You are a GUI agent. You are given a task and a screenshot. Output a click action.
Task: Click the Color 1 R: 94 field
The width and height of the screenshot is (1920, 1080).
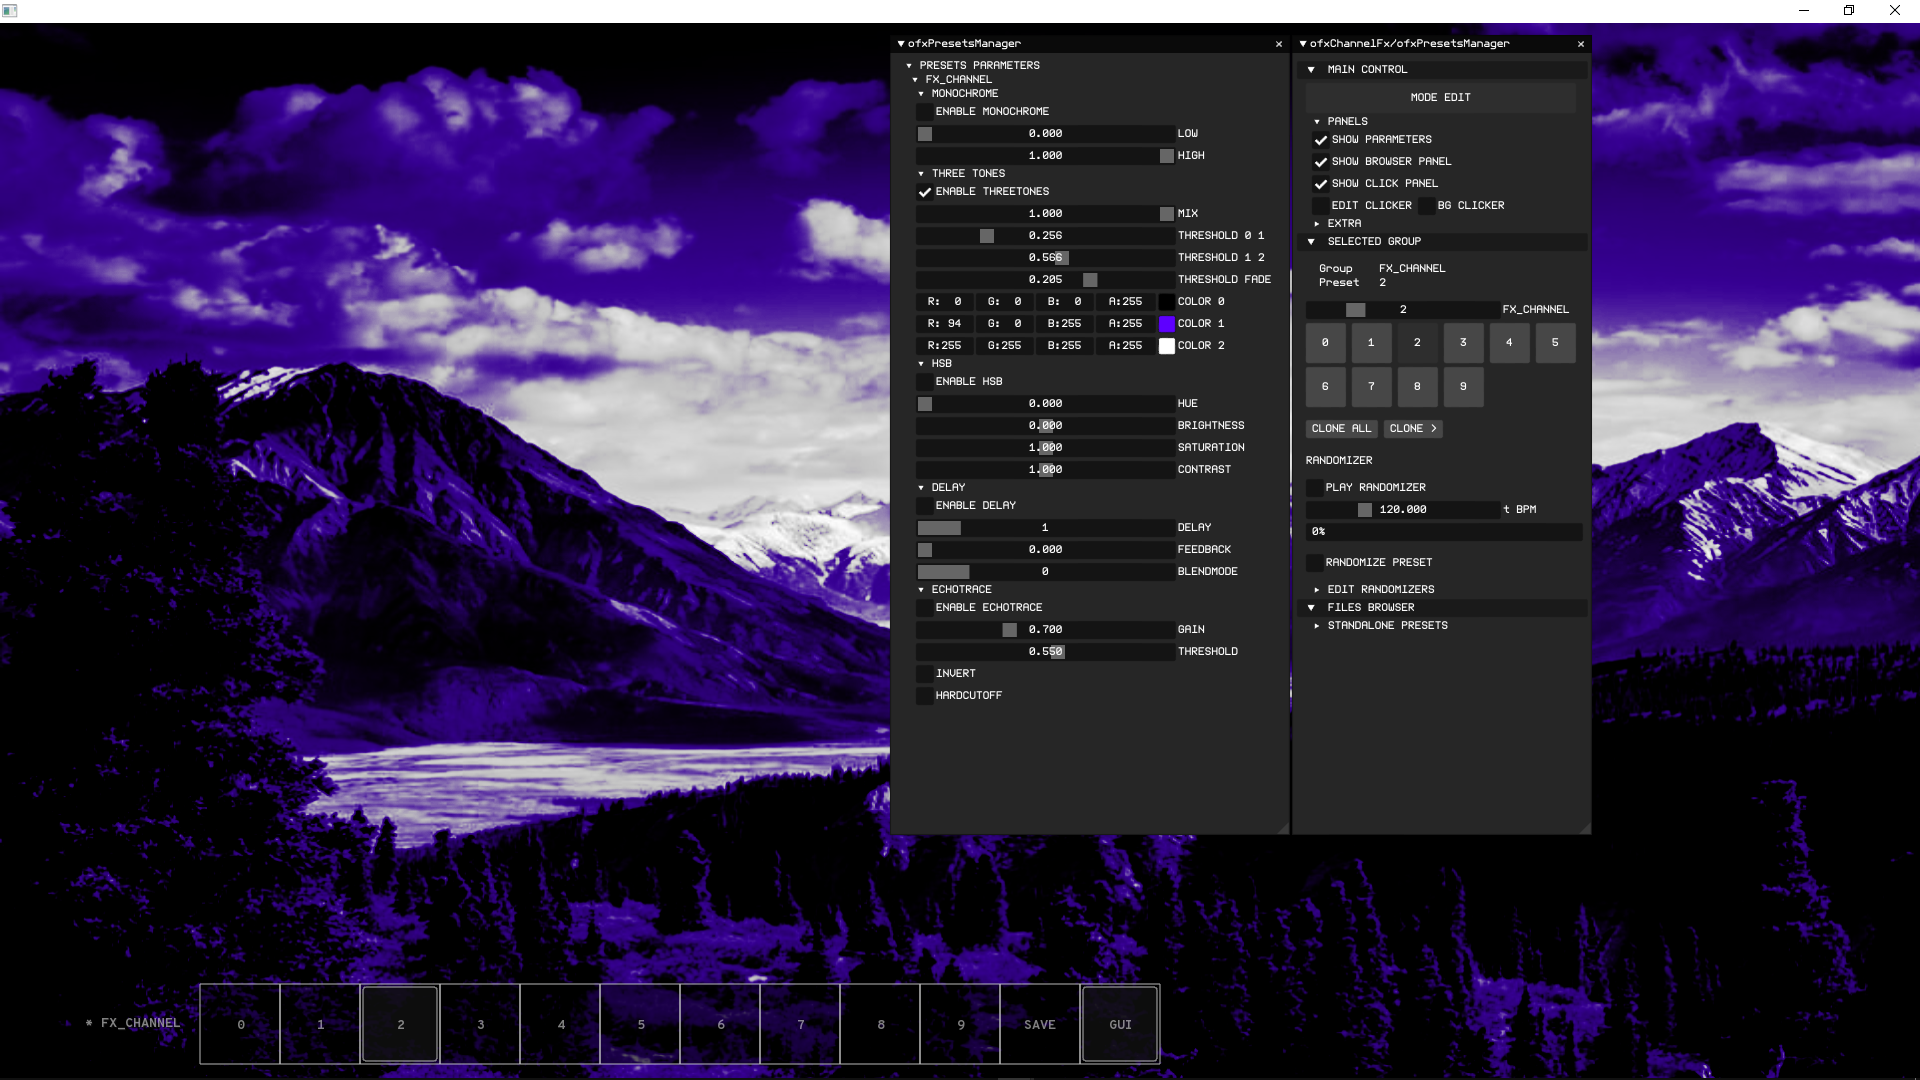click(x=944, y=324)
